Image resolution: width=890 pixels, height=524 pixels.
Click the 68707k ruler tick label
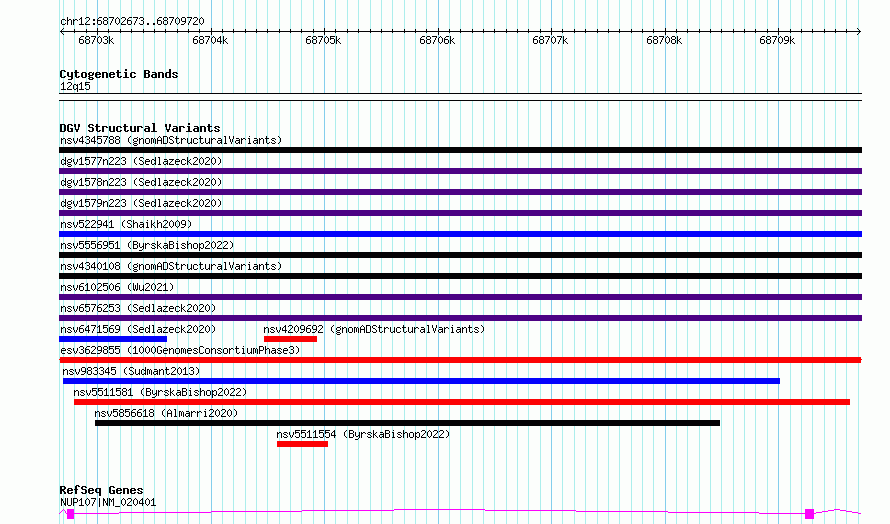[550, 40]
